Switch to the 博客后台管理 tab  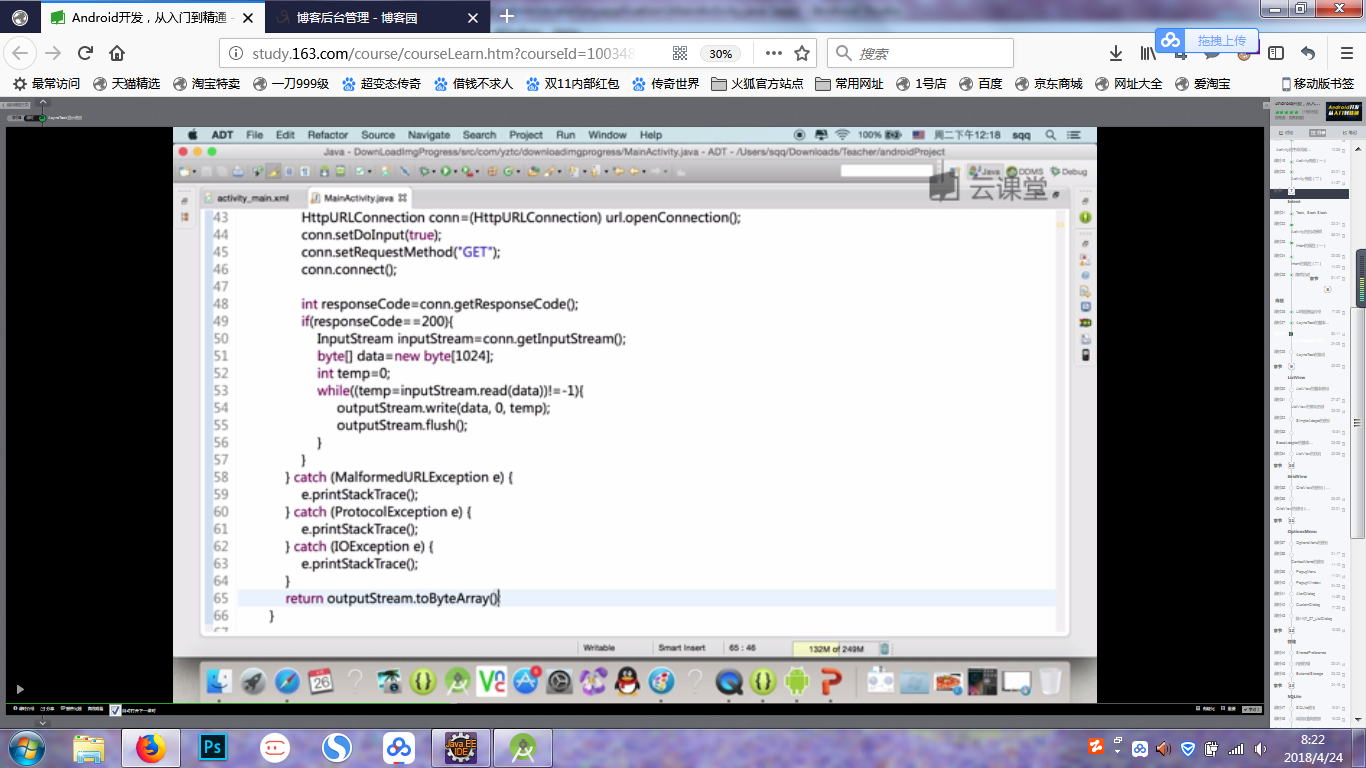tap(370, 16)
